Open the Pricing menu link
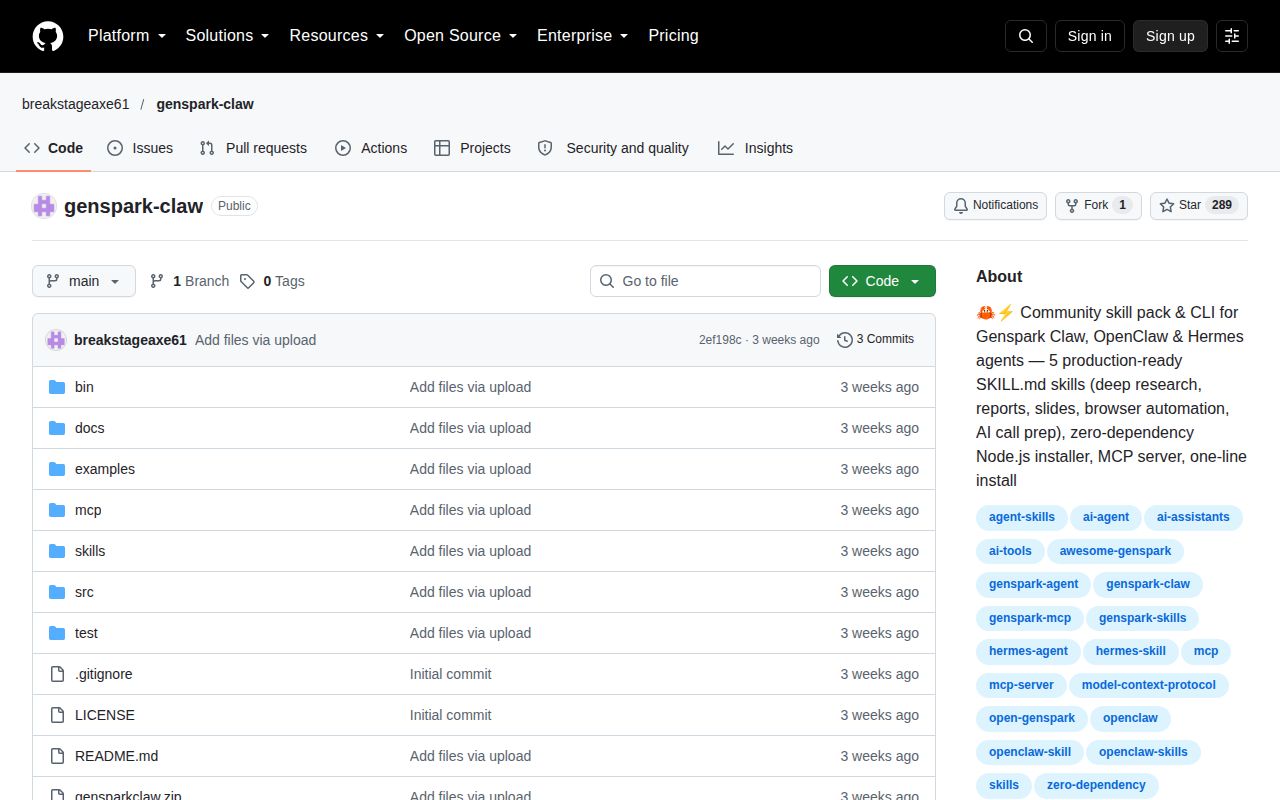The width and height of the screenshot is (1280, 800). [673, 36]
